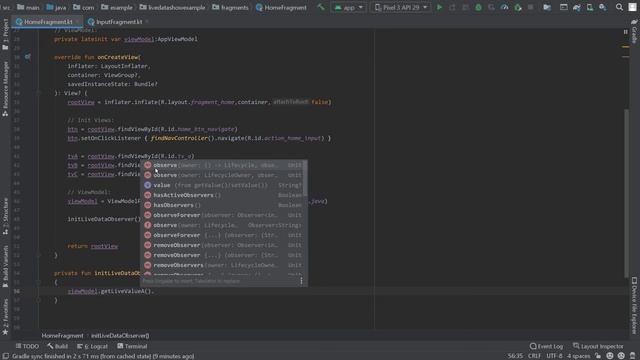Click the search everywhere magnifier icon
The width and height of the screenshot is (640, 360).
[x=619, y=7]
